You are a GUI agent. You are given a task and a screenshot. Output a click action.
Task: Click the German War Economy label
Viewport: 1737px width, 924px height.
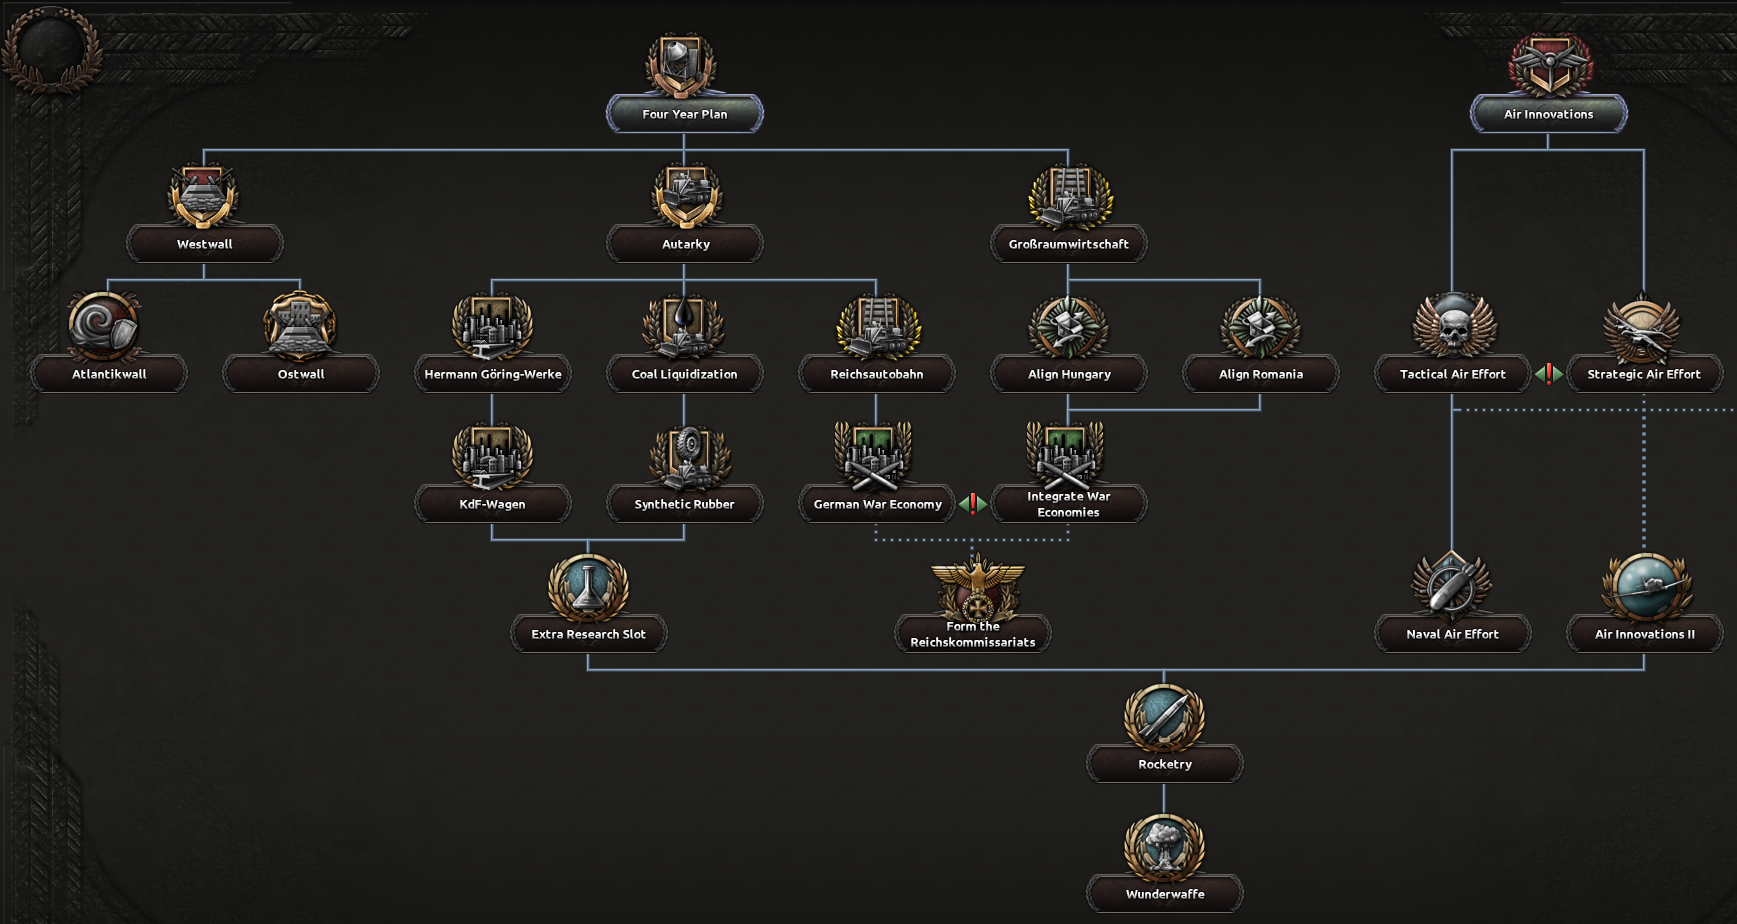pos(877,504)
